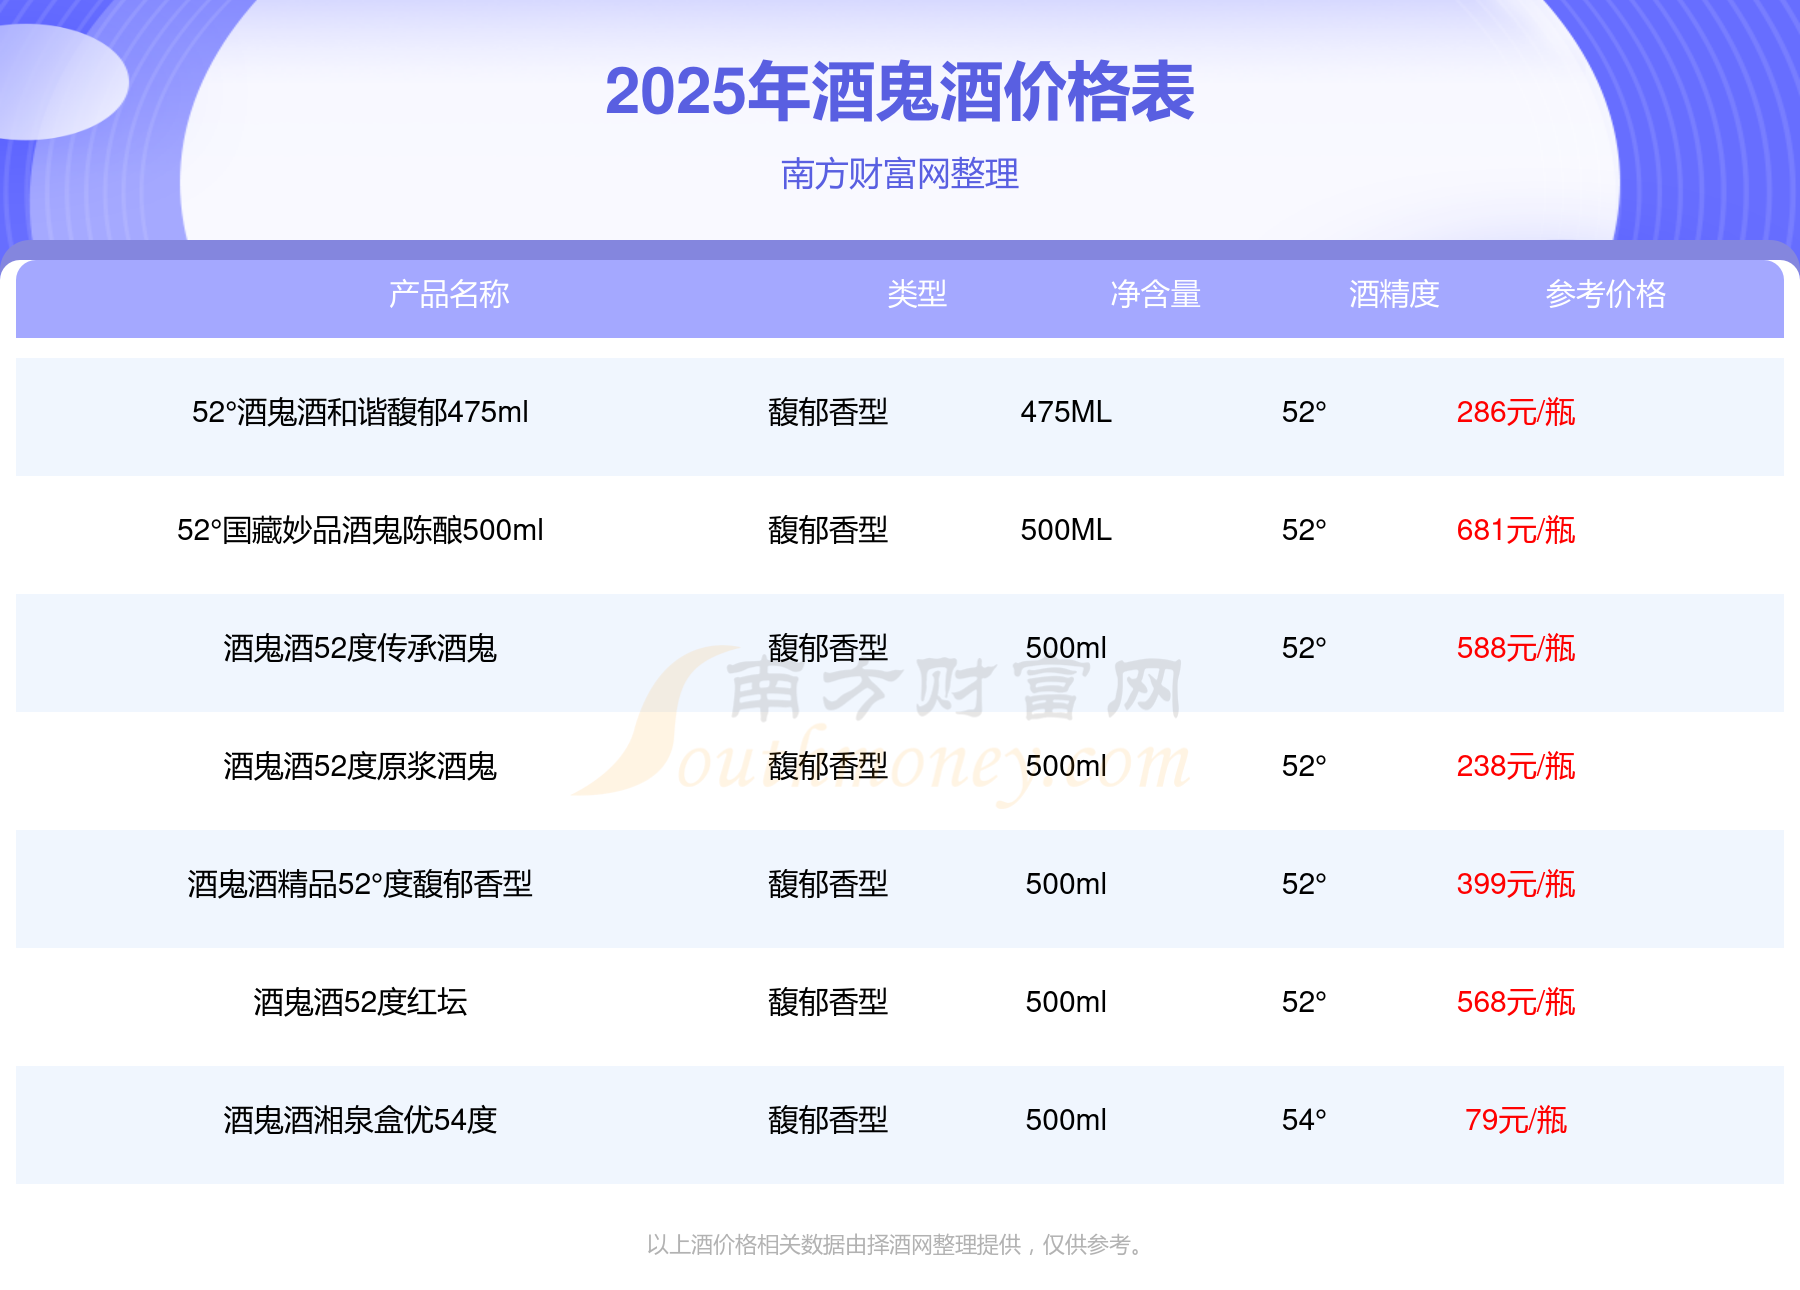Click 500ml in the 红坛 row

[x=1066, y=1002]
